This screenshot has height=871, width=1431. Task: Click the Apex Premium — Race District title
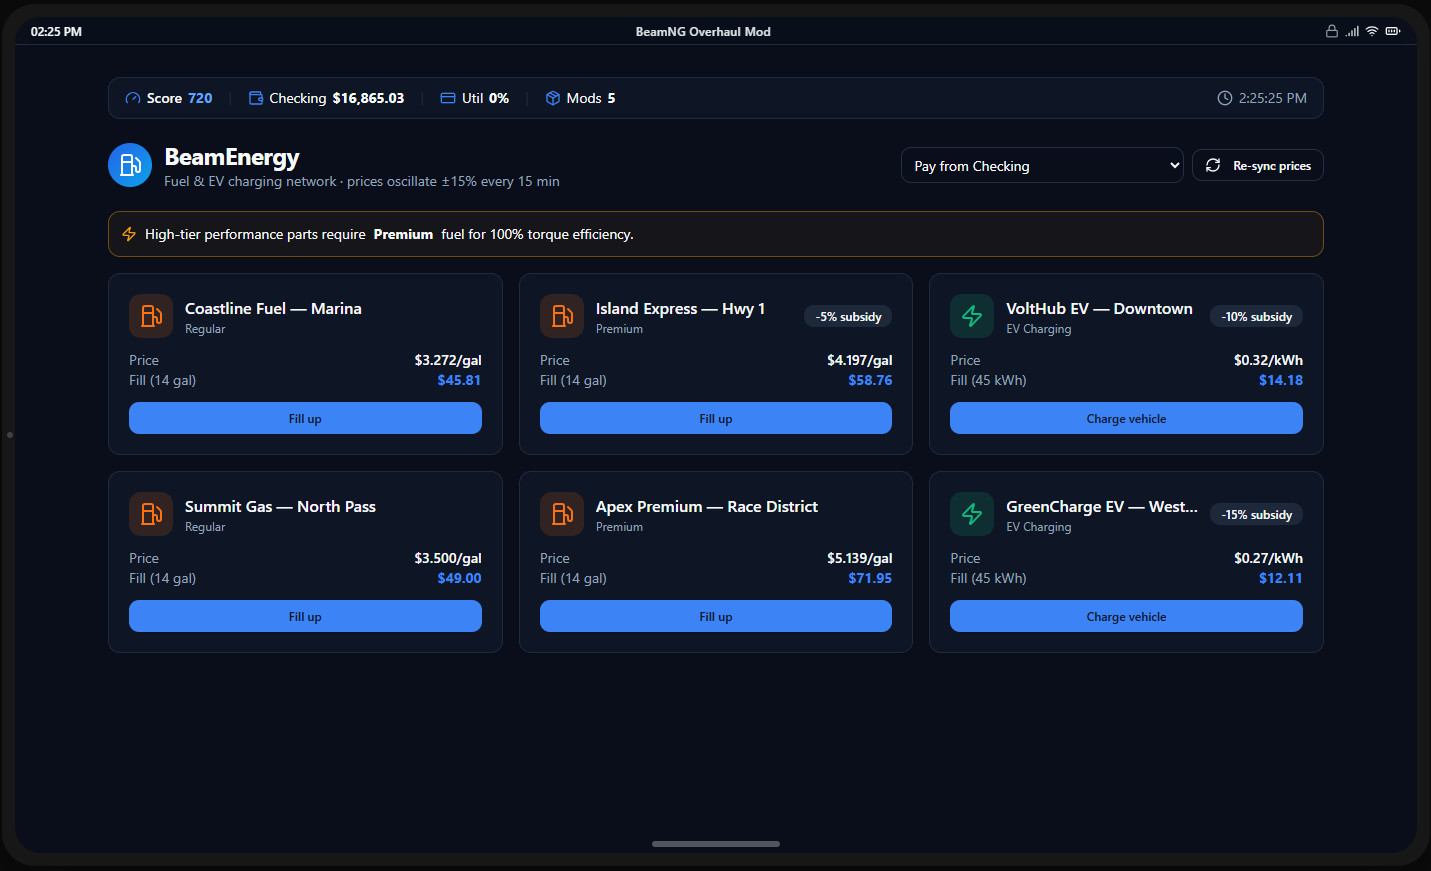pyautogui.click(x=707, y=506)
